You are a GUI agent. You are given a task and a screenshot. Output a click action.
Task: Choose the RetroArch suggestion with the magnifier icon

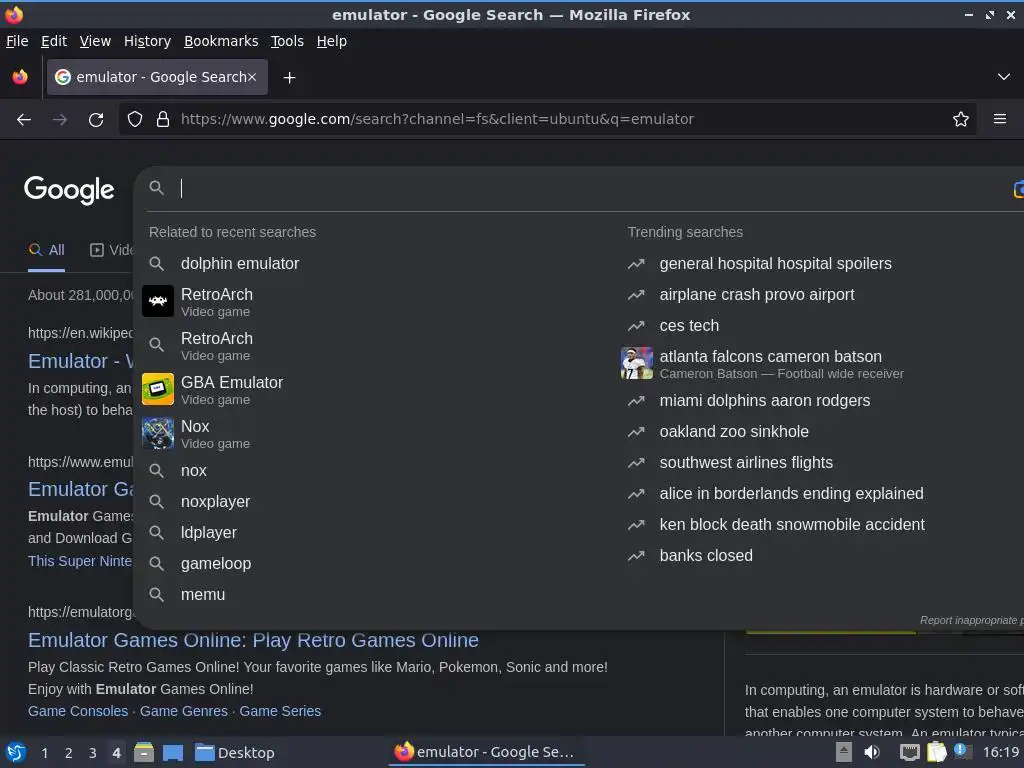[x=217, y=345]
